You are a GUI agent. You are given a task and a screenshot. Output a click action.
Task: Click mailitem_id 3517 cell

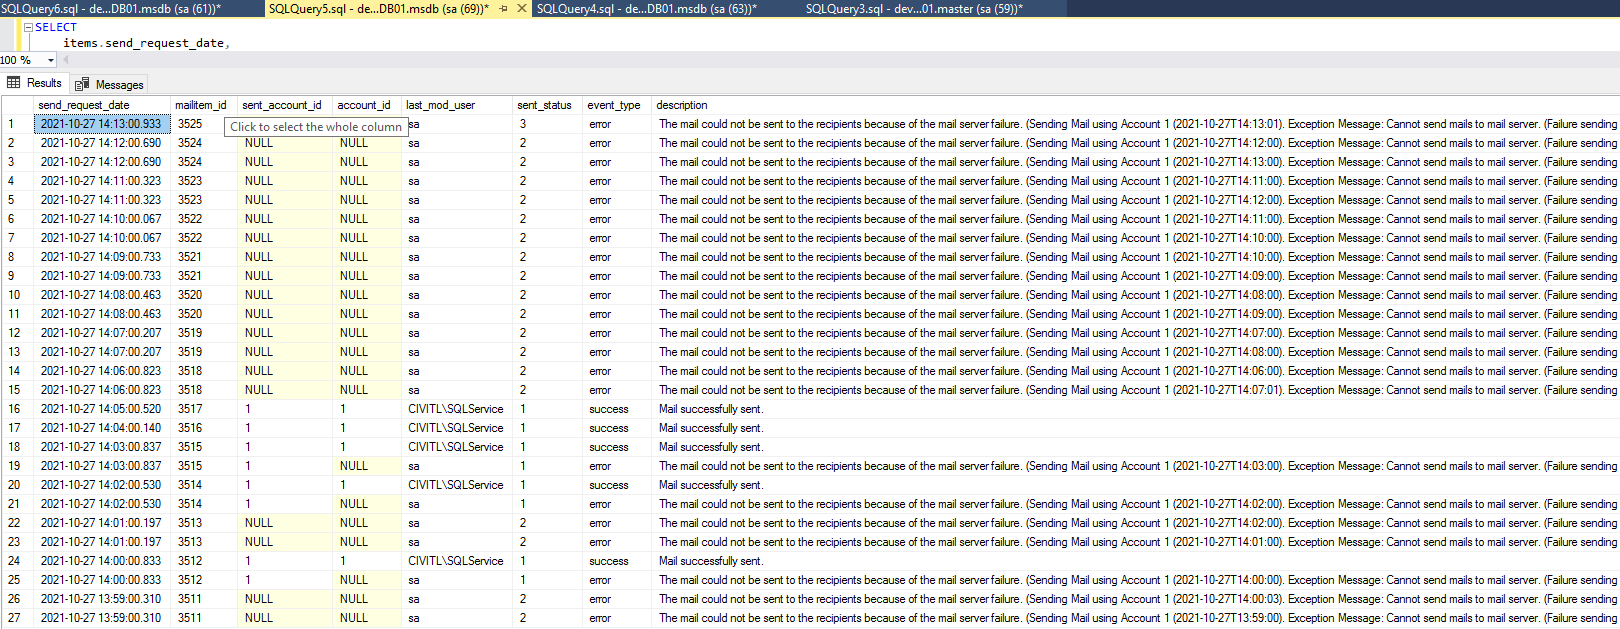coord(204,409)
